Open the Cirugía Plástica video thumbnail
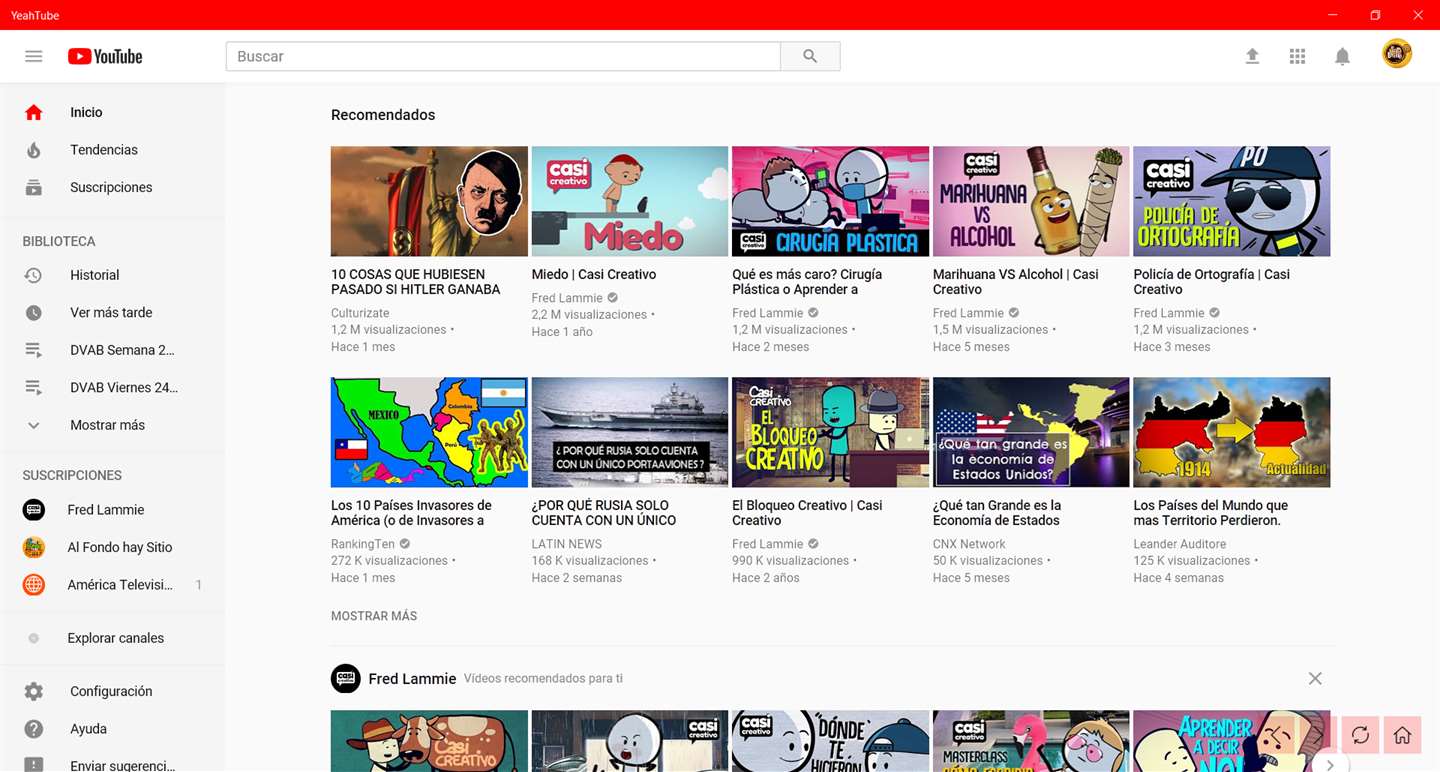This screenshot has height=772, width=1440. pos(830,201)
